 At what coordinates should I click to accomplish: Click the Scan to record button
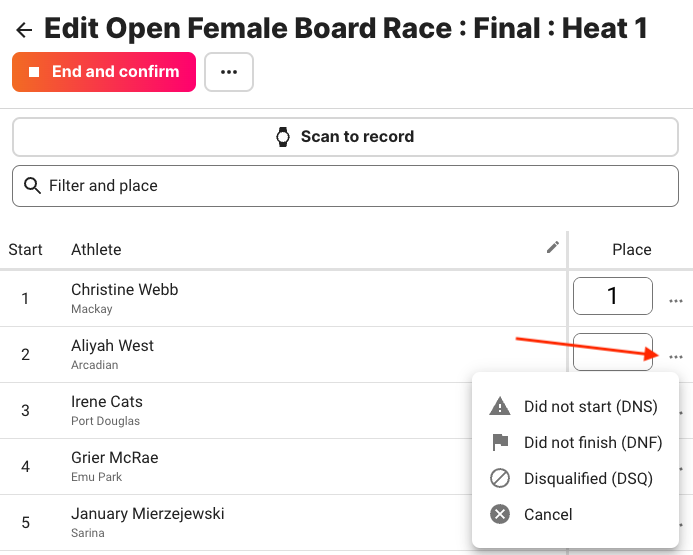[x=345, y=137]
